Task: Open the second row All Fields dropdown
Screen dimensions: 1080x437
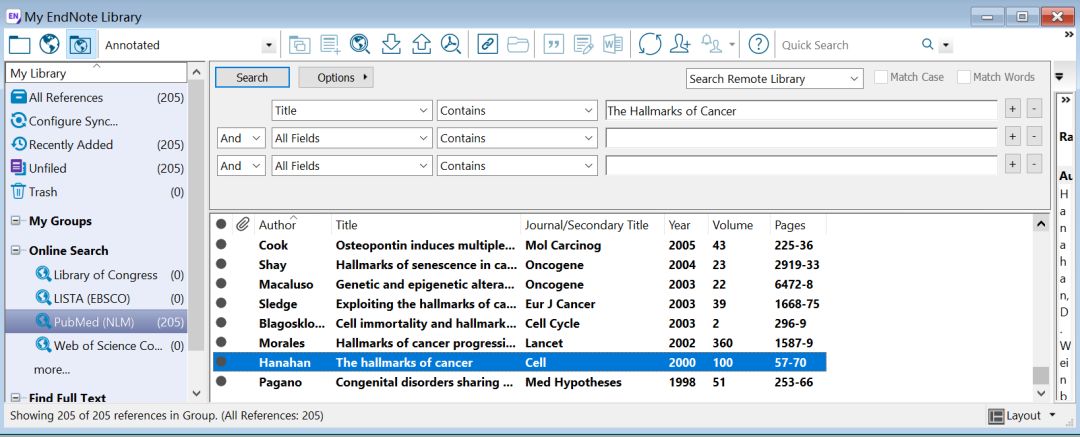Action: 352,138
